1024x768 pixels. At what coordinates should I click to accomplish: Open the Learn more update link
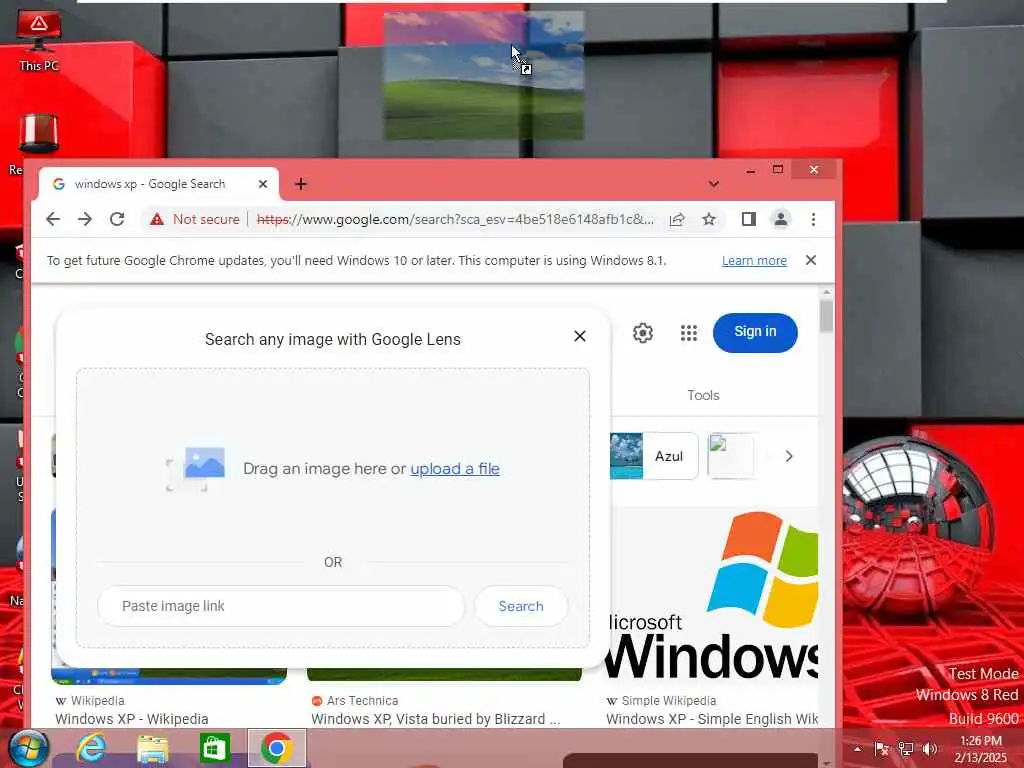[754, 261]
